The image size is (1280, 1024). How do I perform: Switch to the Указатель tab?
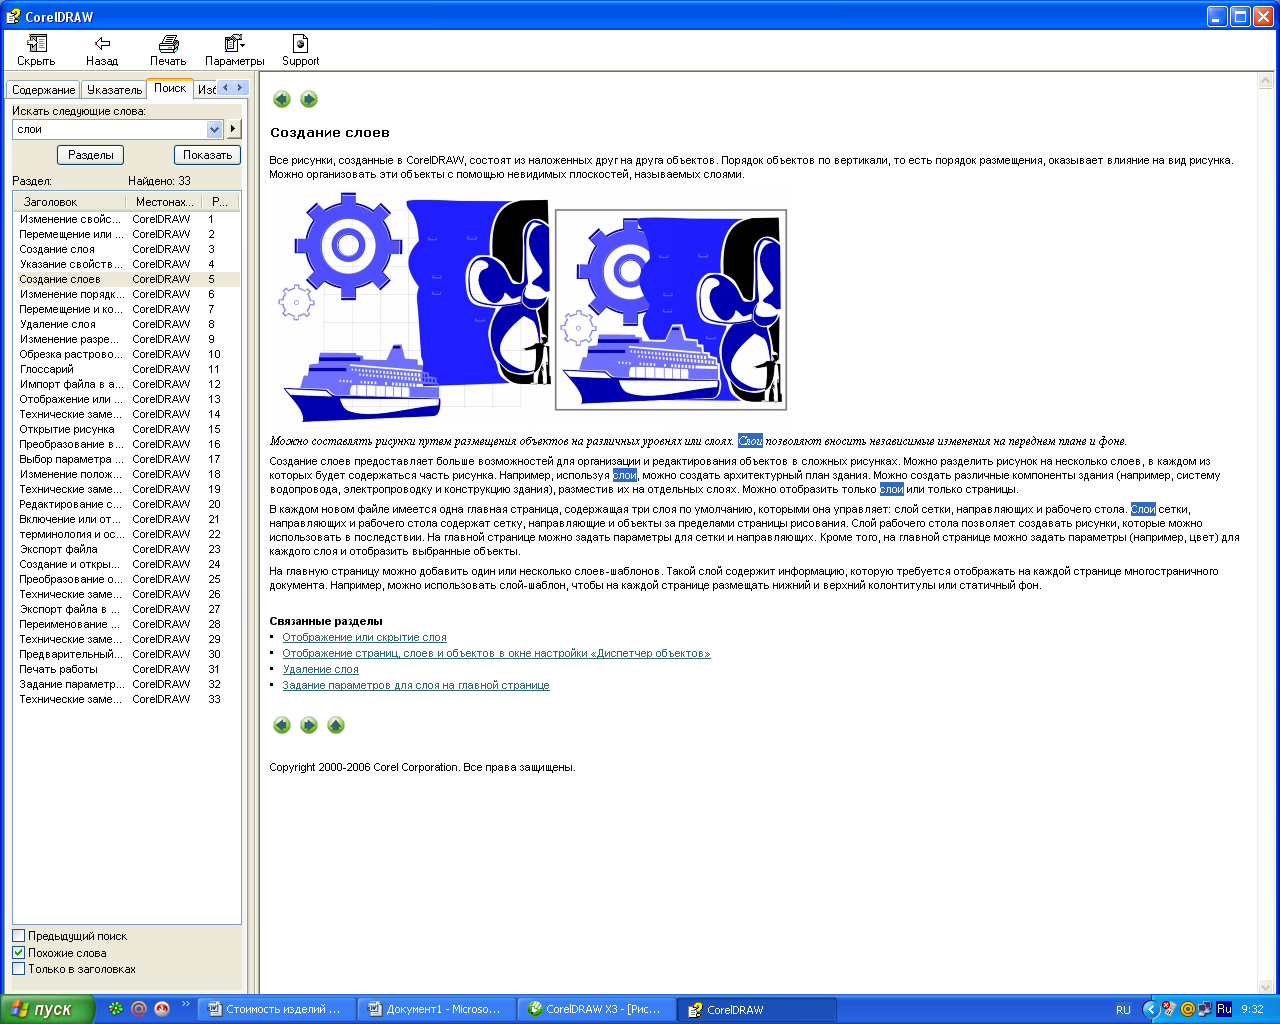pos(114,90)
